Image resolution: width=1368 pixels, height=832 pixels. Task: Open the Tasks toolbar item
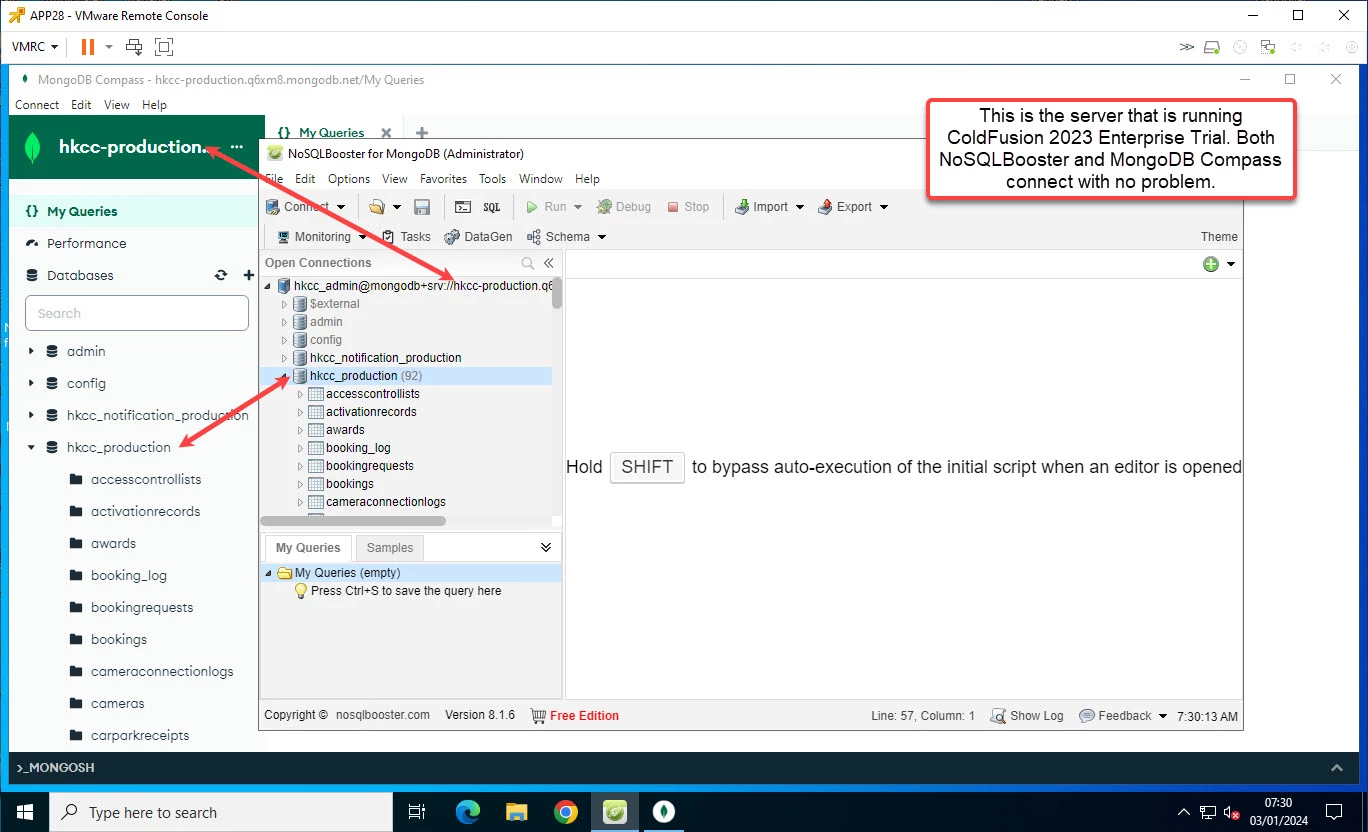coord(406,237)
